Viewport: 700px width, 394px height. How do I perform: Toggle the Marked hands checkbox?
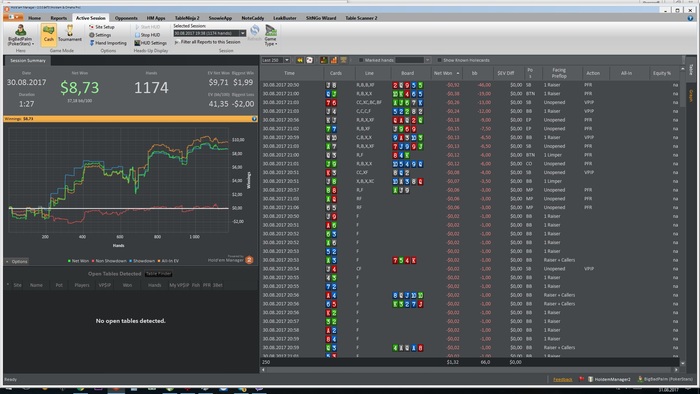pyautogui.click(x=361, y=60)
